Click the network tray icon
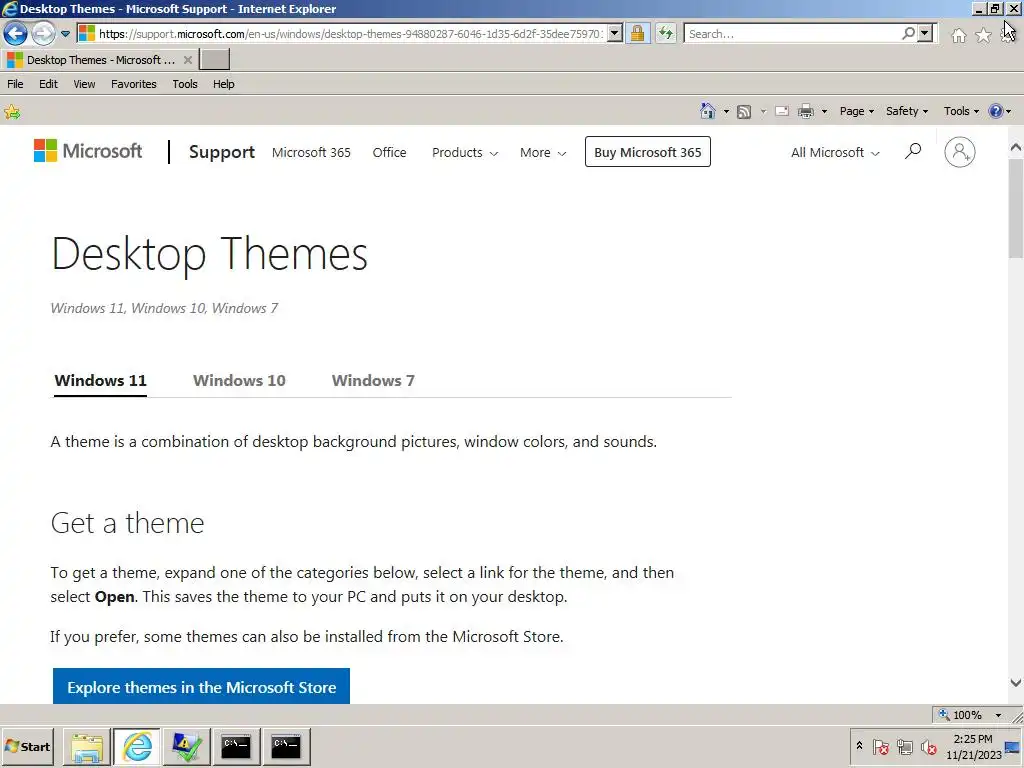 pos(904,746)
